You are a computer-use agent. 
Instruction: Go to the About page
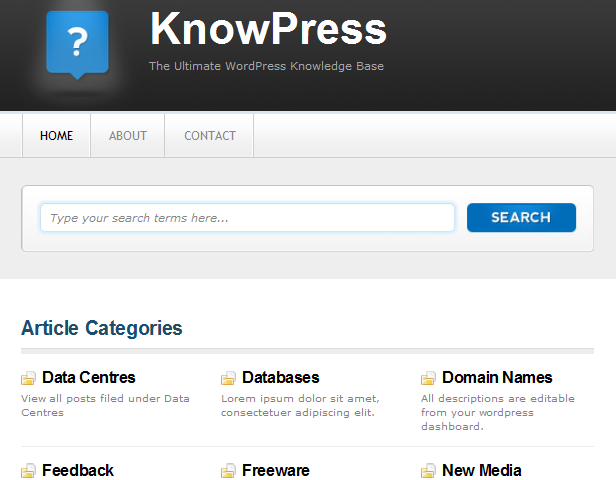tap(128, 136)
